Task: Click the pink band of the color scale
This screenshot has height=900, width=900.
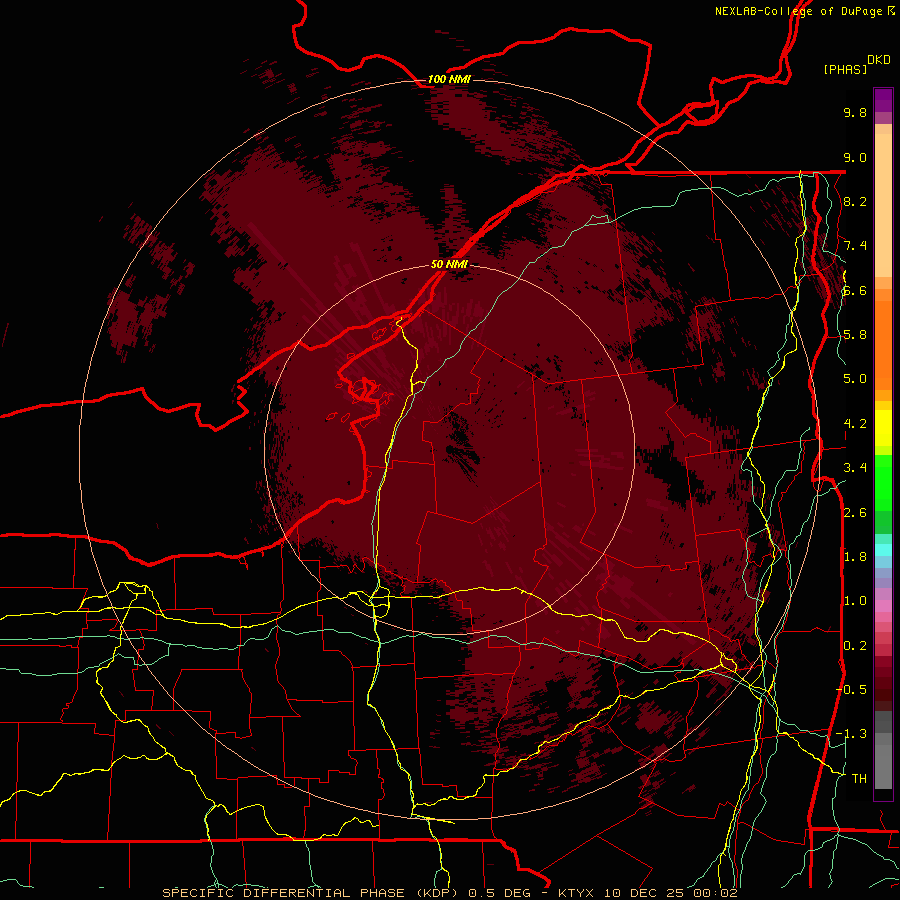Action: 883,606
